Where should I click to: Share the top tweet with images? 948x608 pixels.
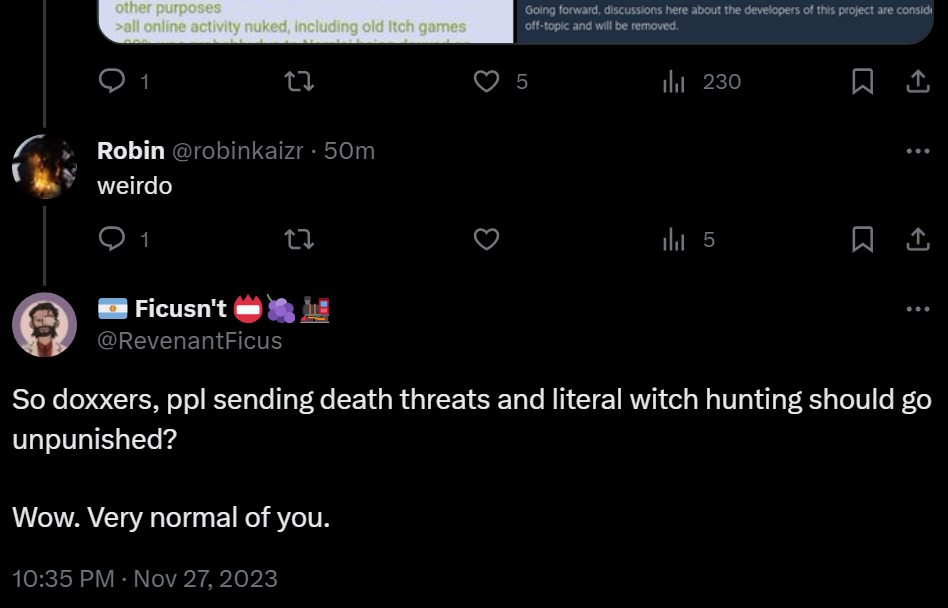(917, 82)
